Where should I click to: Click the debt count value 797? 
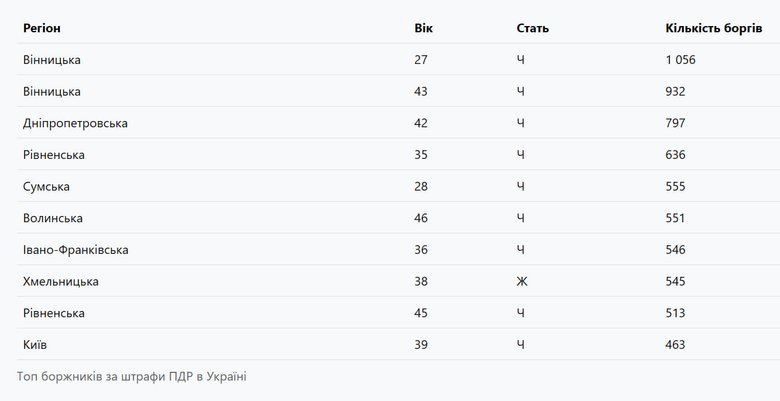675,123
